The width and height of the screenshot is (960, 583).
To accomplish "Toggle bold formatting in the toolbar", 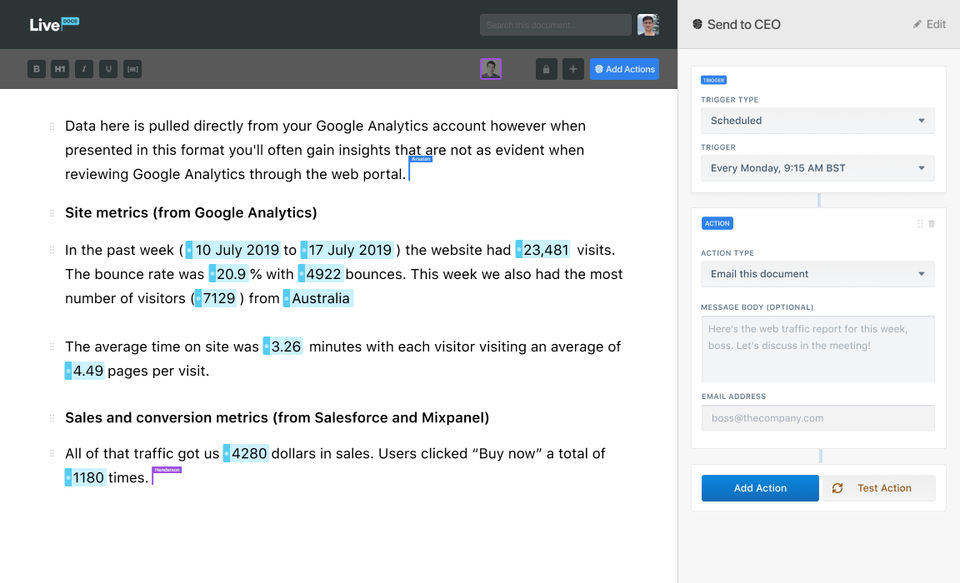I will tap(36, 69).
